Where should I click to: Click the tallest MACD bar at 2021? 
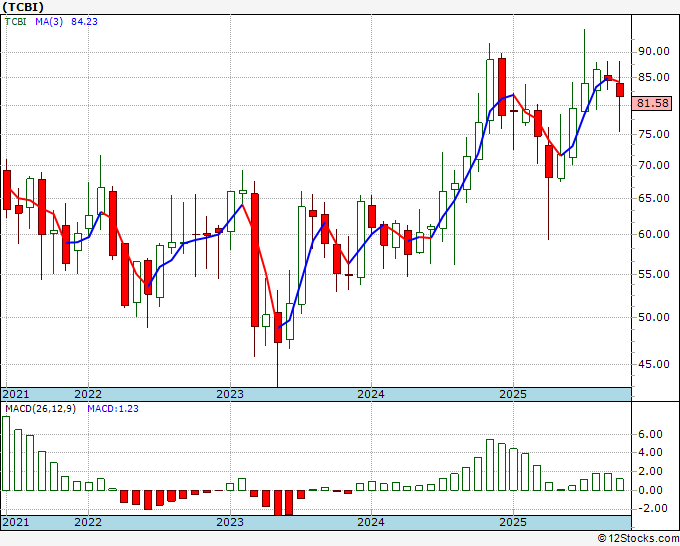pos(6,453)
